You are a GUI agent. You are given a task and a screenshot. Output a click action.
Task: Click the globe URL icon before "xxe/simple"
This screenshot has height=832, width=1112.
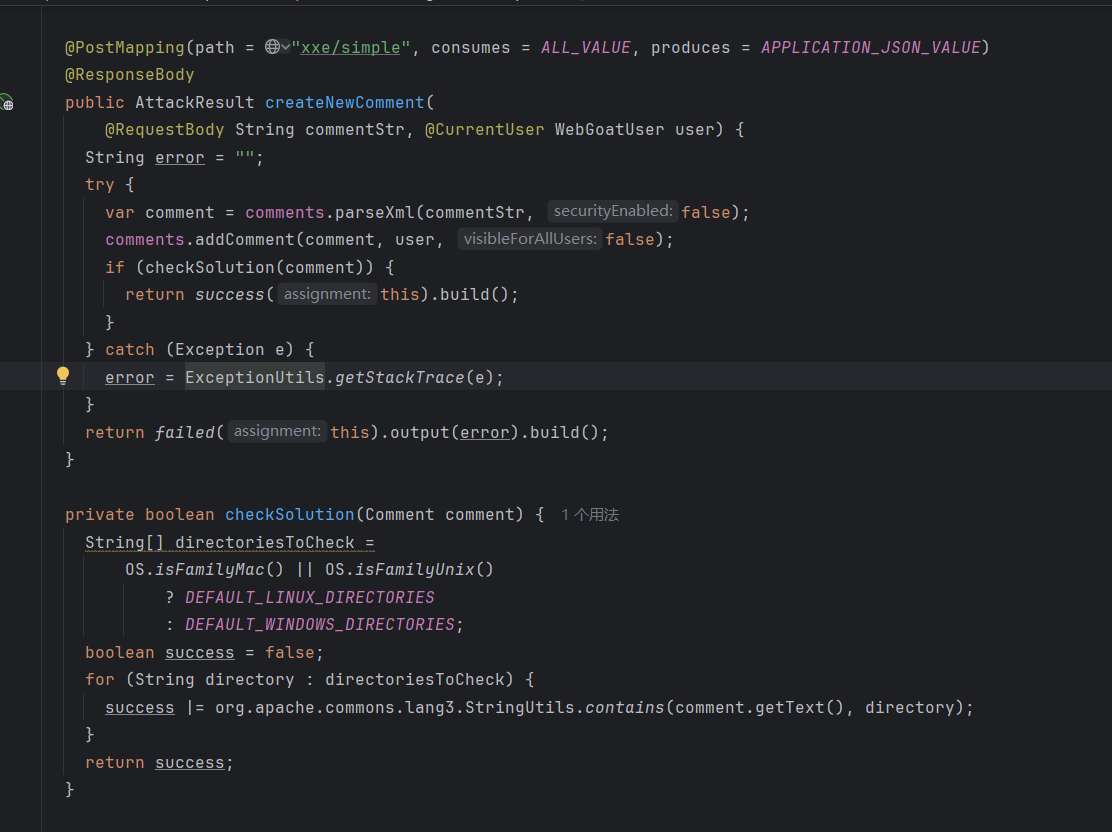272,47
